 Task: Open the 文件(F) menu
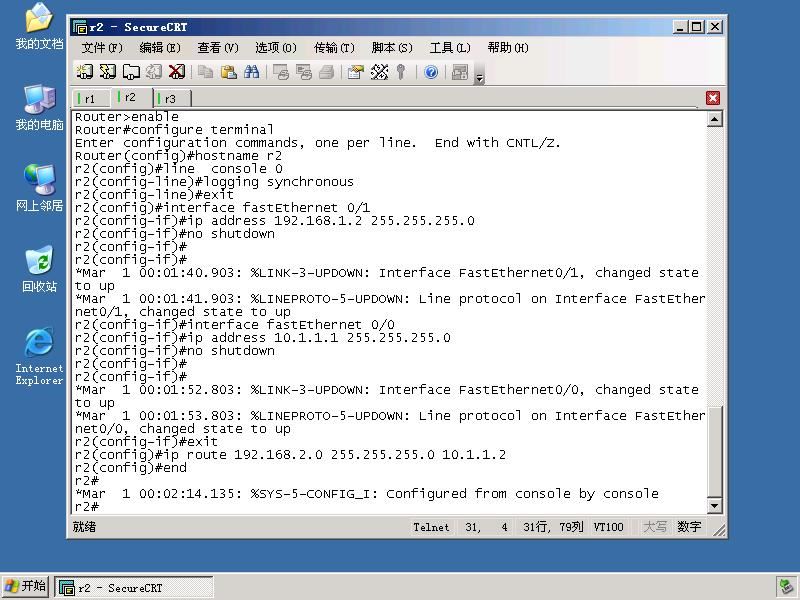click(102, 48)
